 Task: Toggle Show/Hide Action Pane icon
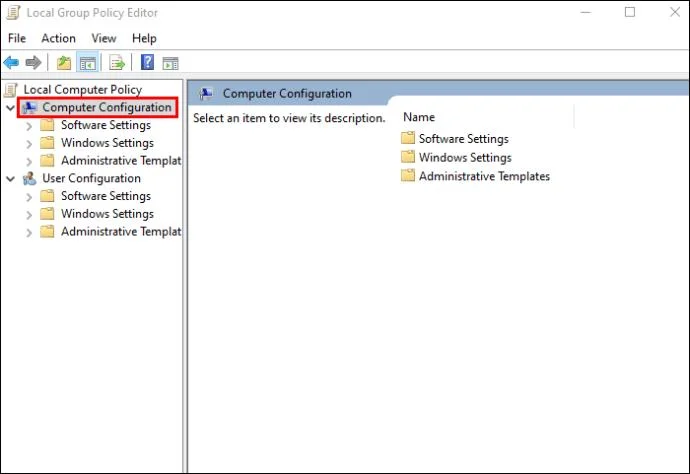coord(170,63)
